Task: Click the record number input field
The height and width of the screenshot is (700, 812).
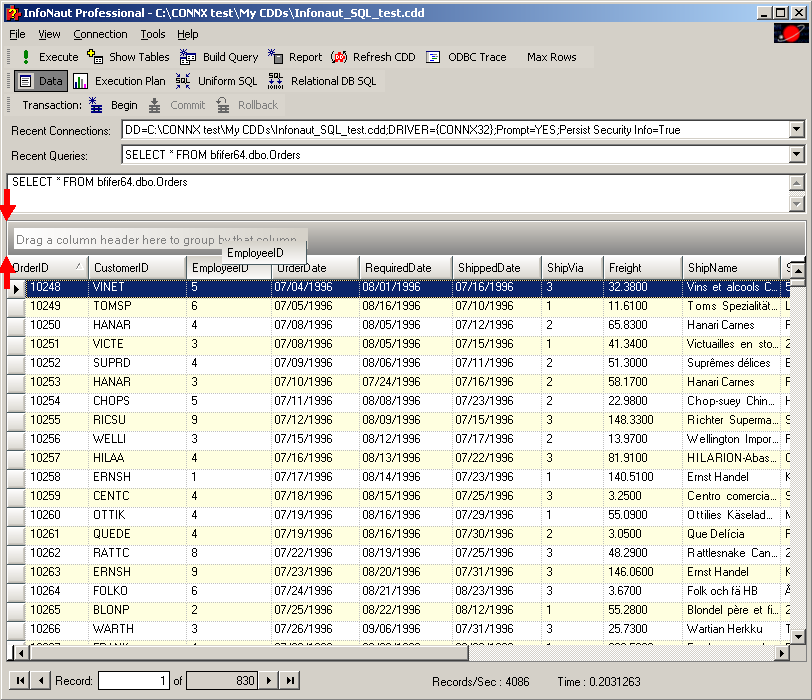Action: [x=135, y=681]
